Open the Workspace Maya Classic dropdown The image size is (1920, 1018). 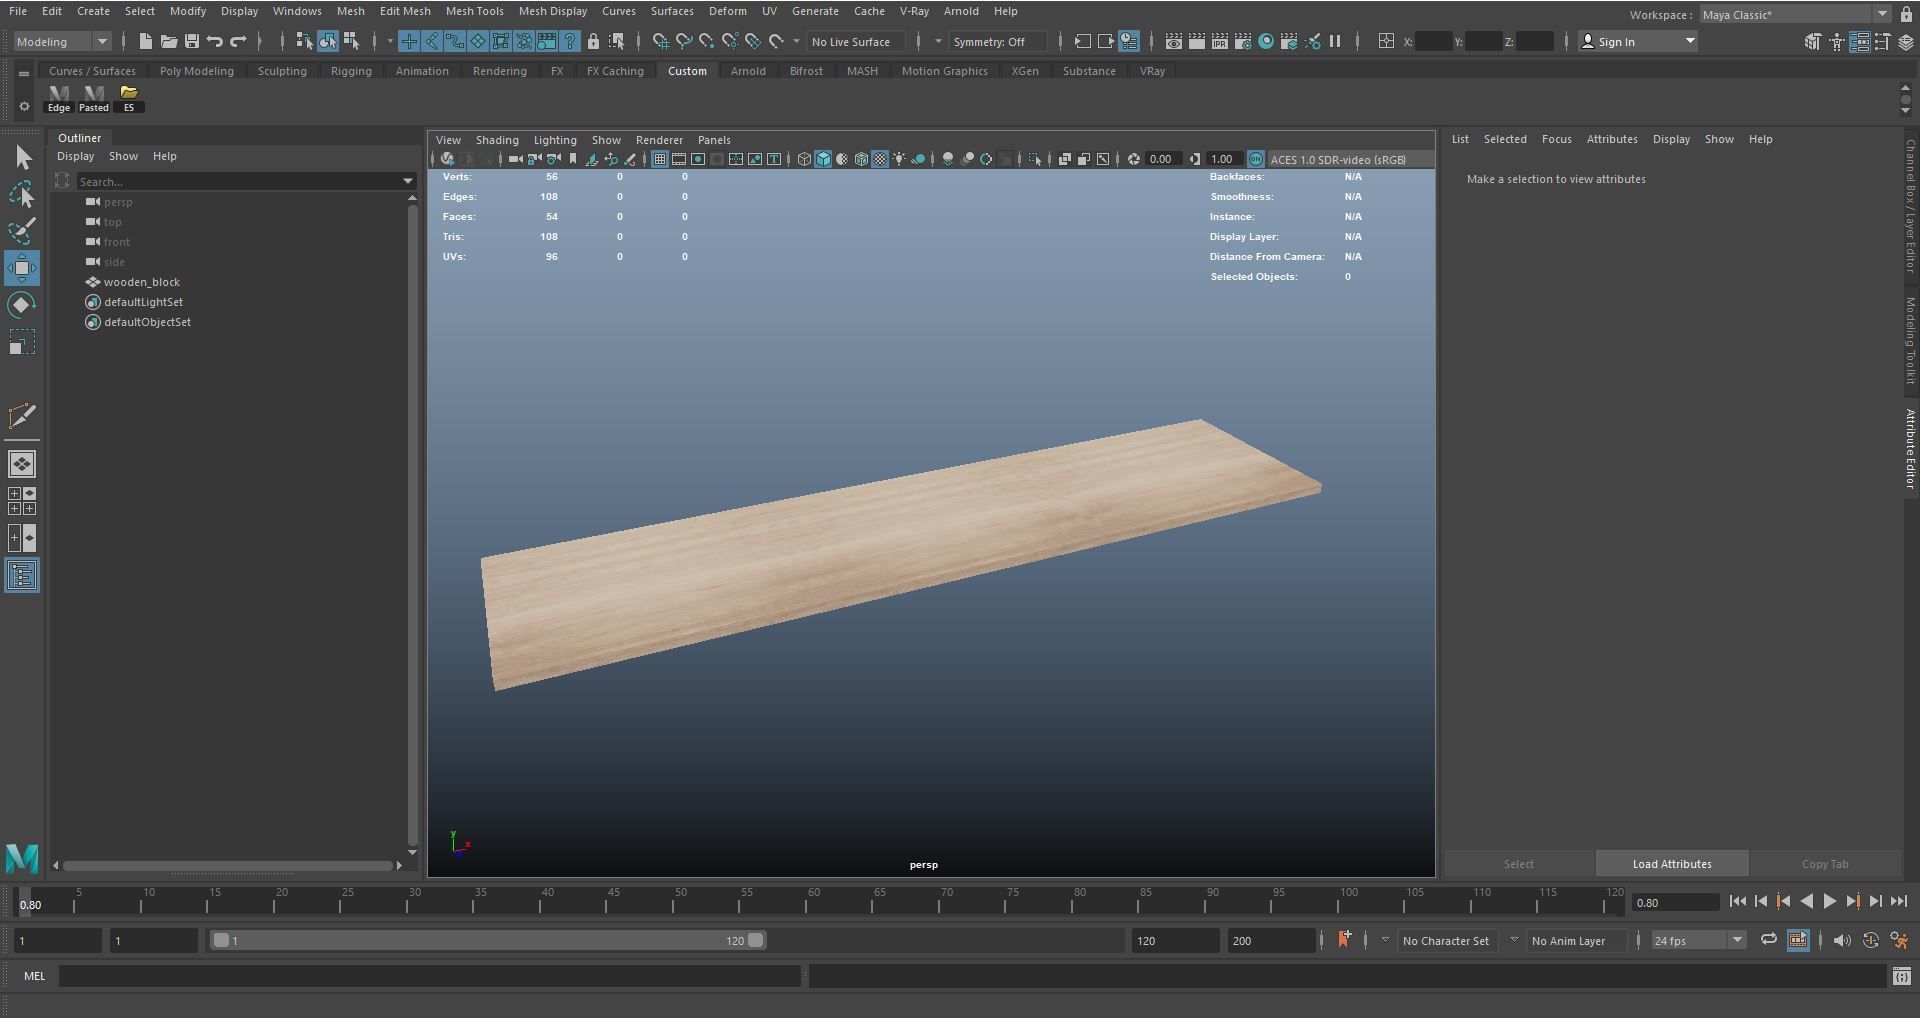pos(1795,14)
